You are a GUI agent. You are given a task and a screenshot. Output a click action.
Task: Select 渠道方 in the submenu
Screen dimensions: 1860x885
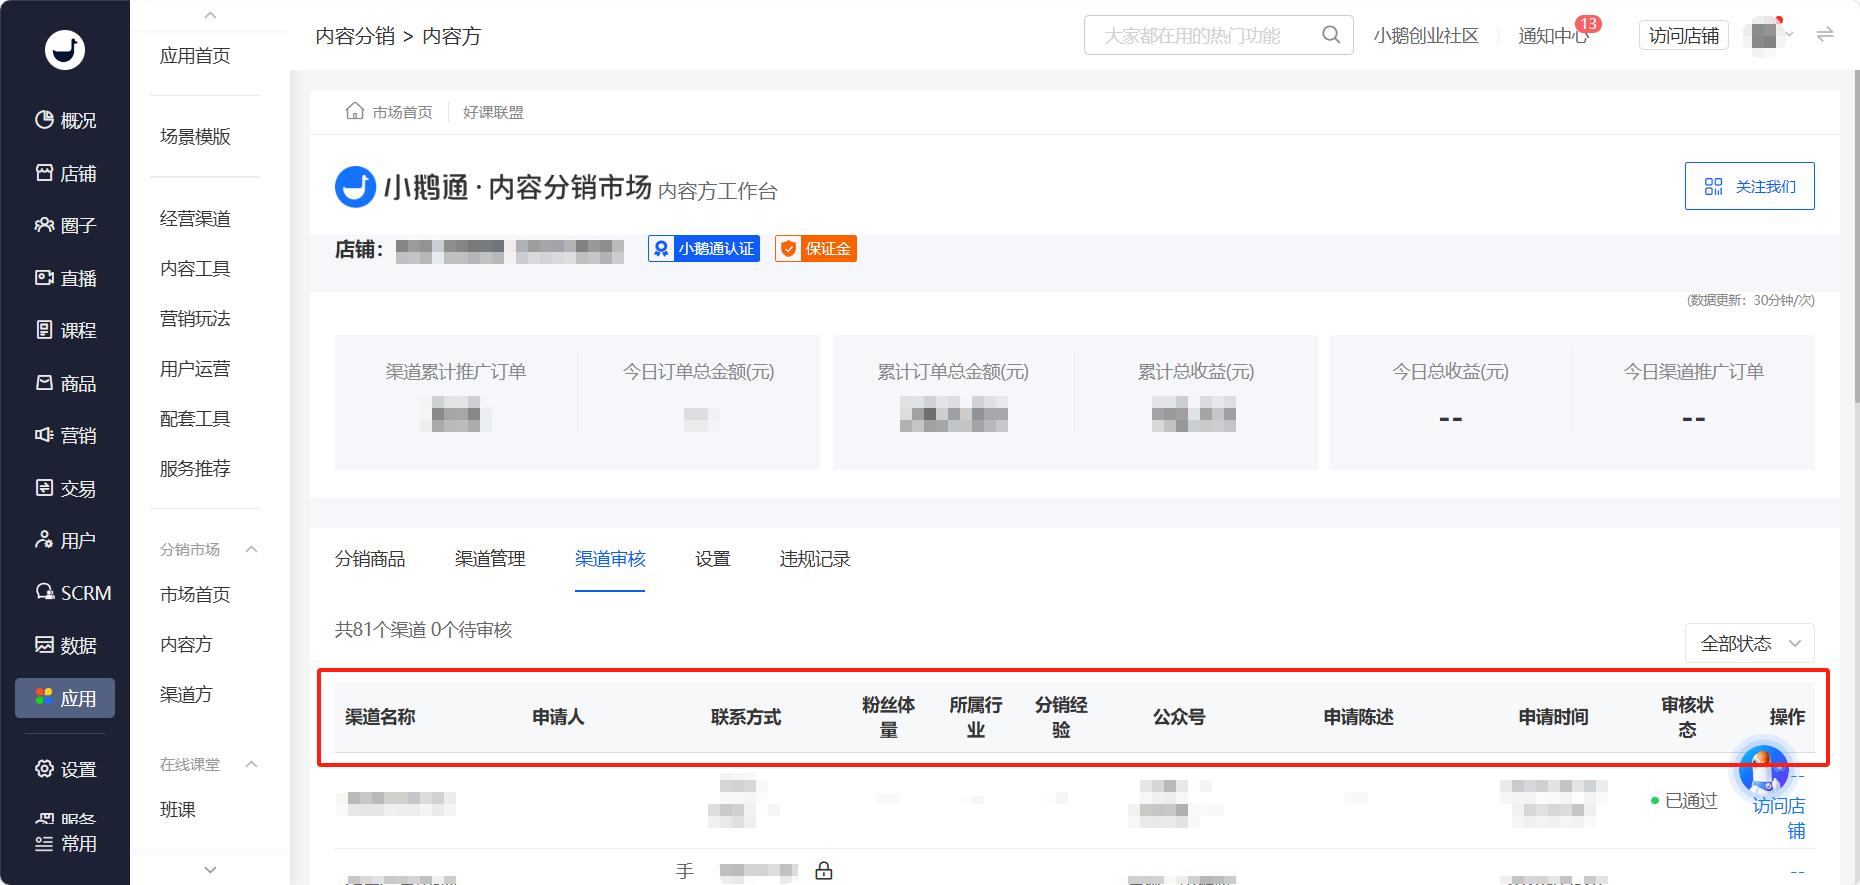tap(187, 695)
